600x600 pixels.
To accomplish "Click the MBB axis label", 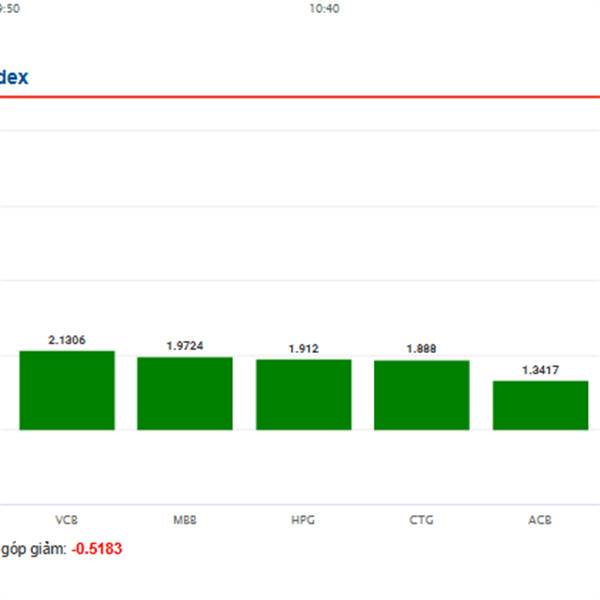I will tap(185, 520).
